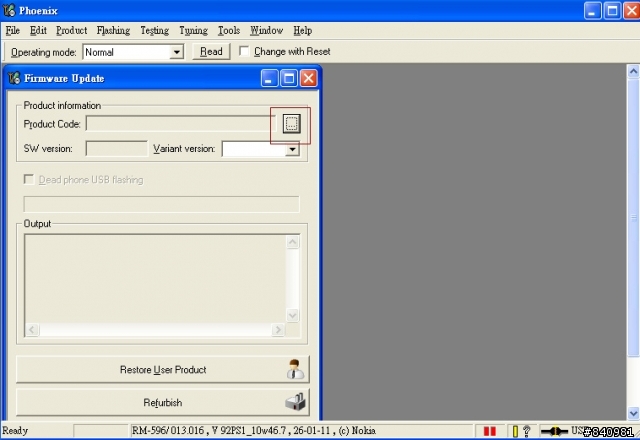Viewport: 640px width, 440px height.
Task: Open the File menu
Action: tap(13, 31)
